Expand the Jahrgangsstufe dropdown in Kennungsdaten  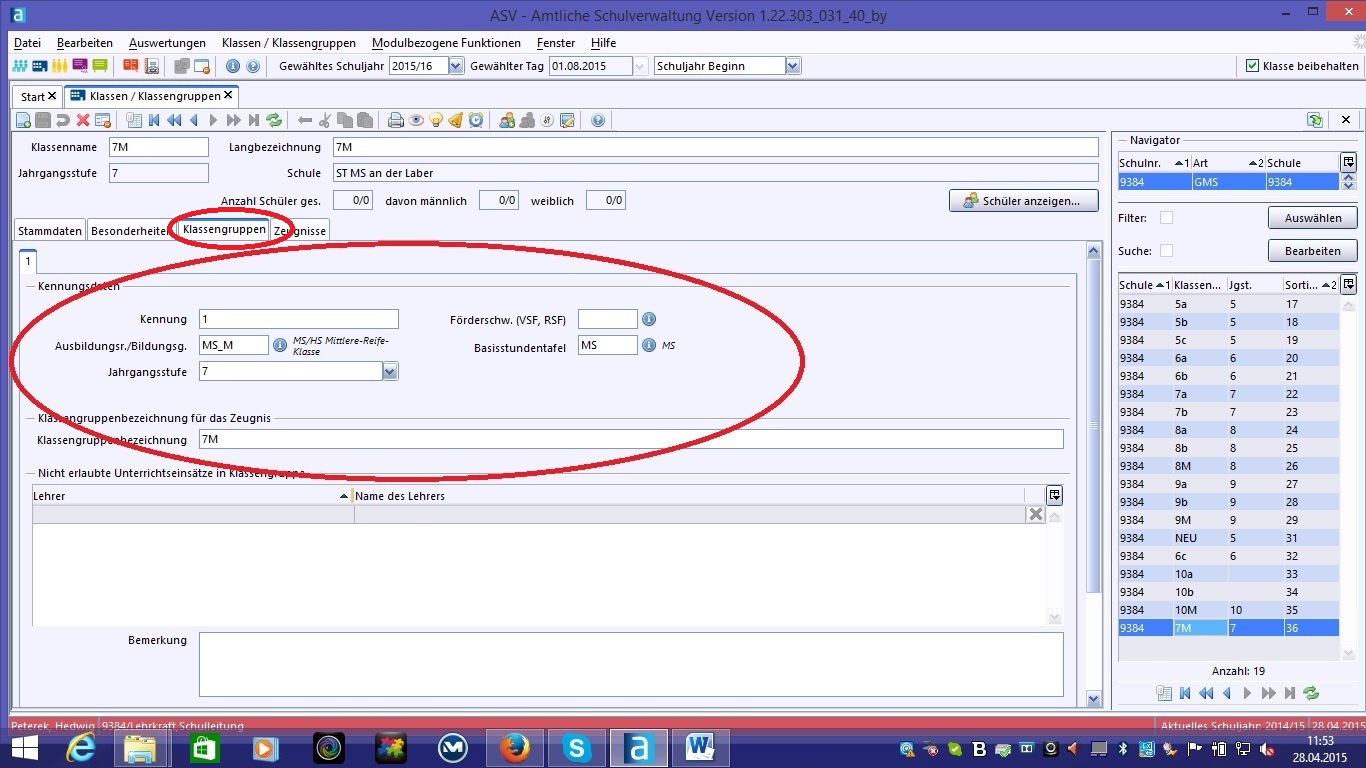pyautogui.click(x=390, y=371)
